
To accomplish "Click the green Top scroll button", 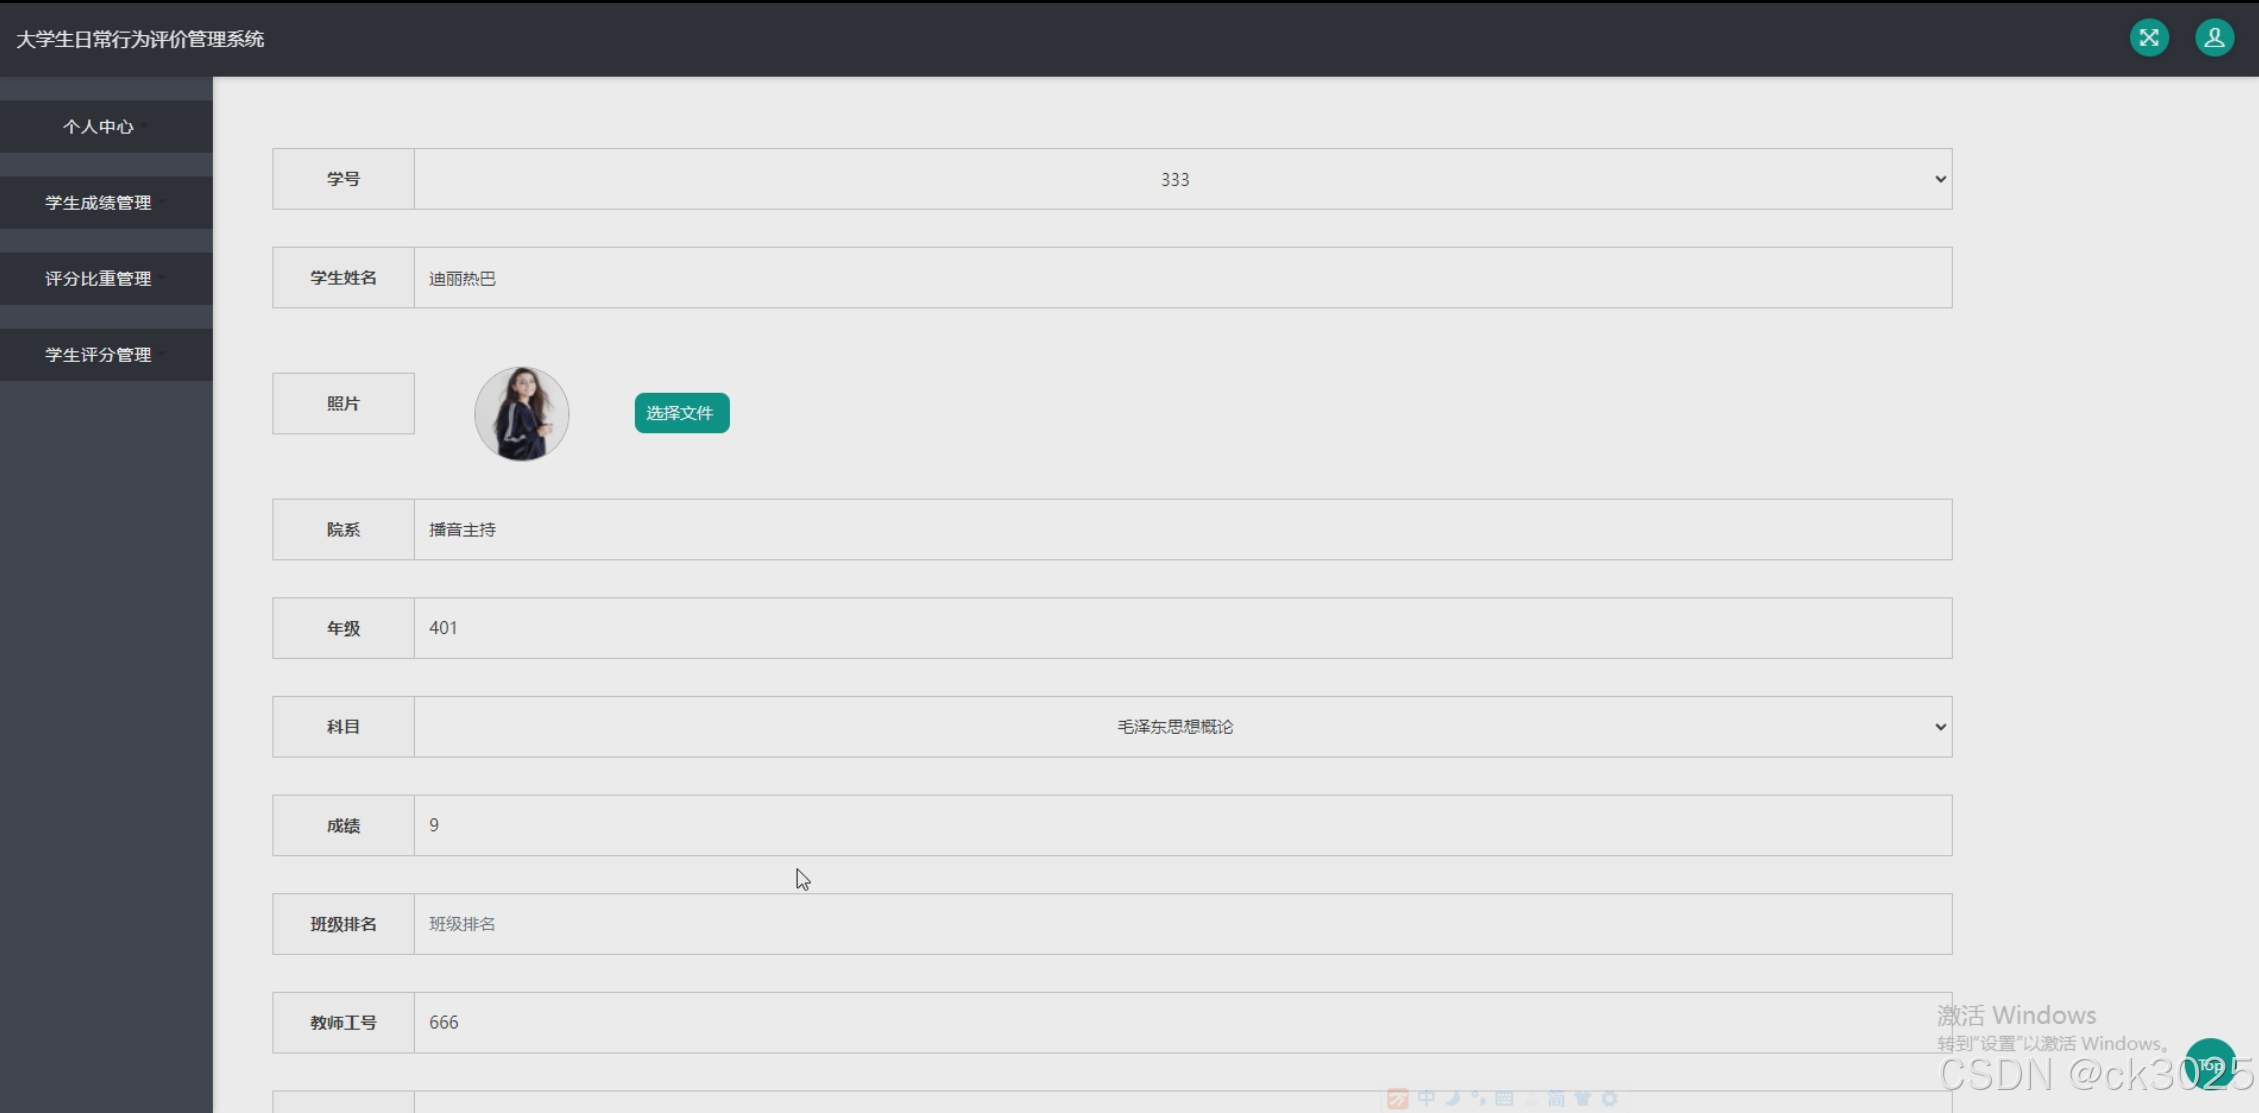I will (x=2210, y=1064).
